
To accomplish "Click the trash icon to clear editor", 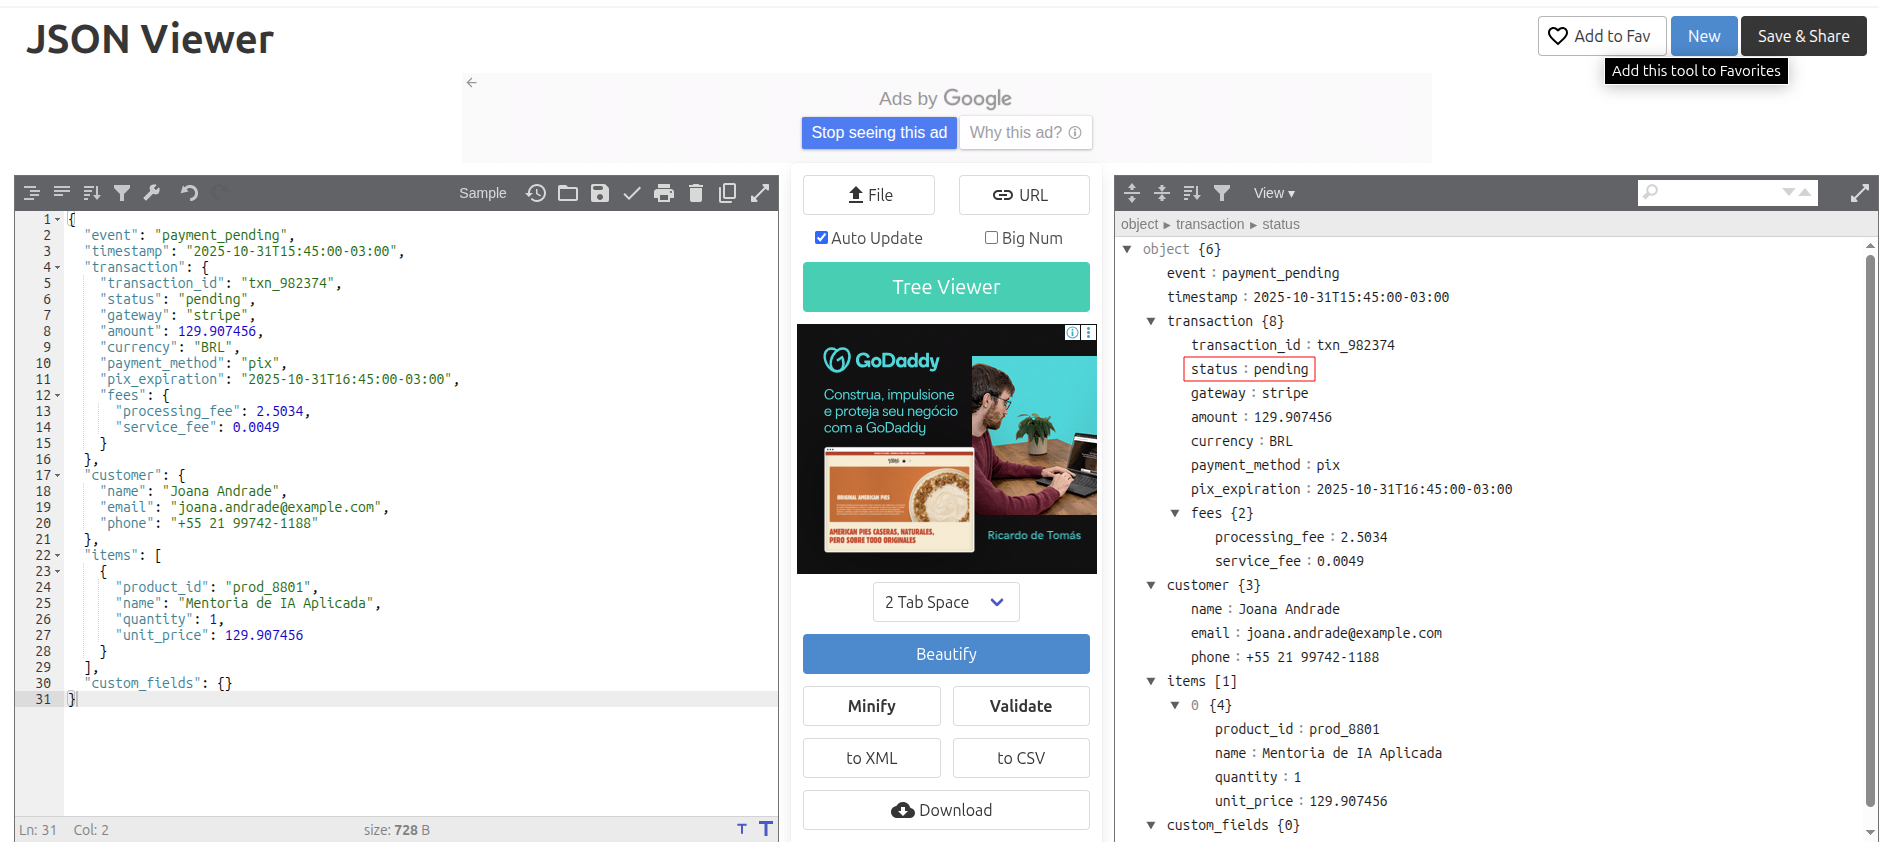I will point(696,193).
